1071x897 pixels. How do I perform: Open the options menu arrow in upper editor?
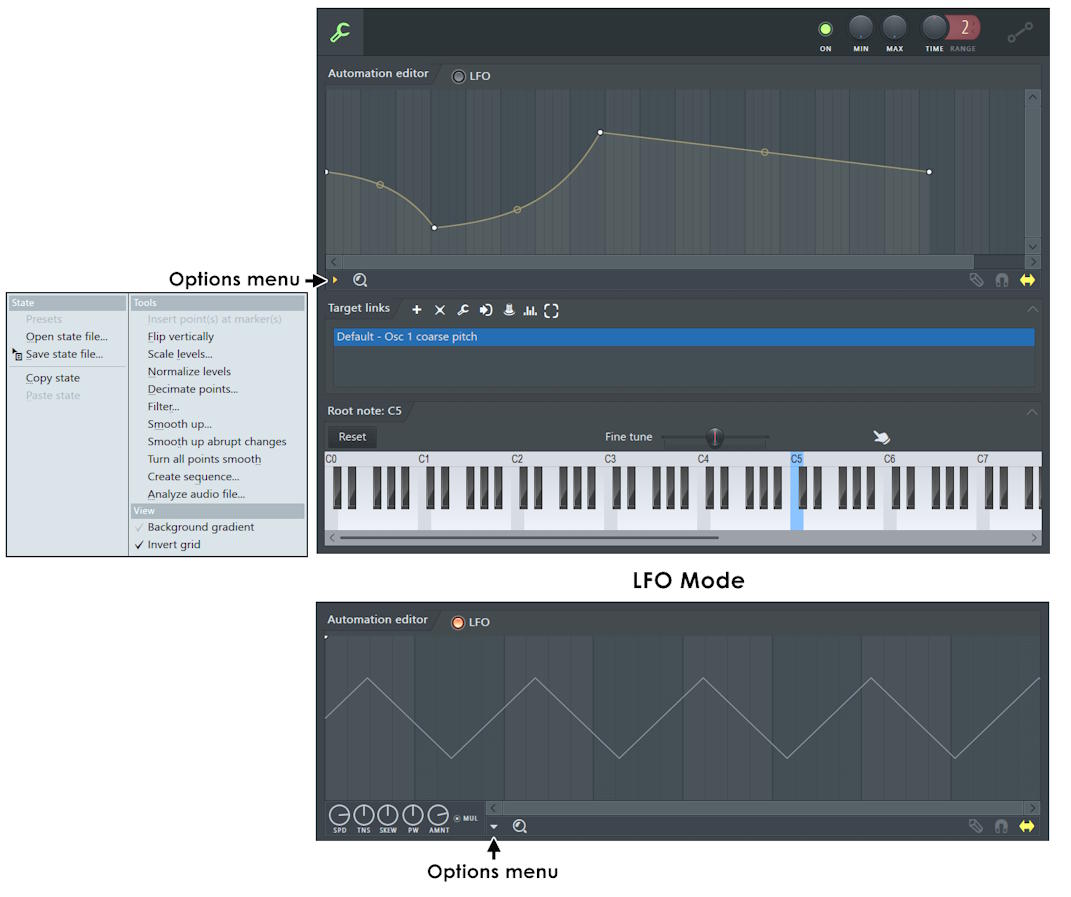point(335,281)
